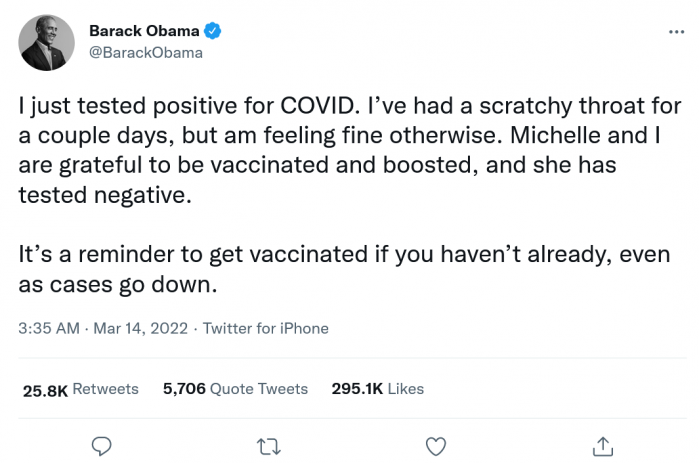Like the tweet with the heart icon
Image resolution: width=700 pixels, height=463 pixels.
pos(435,444)
